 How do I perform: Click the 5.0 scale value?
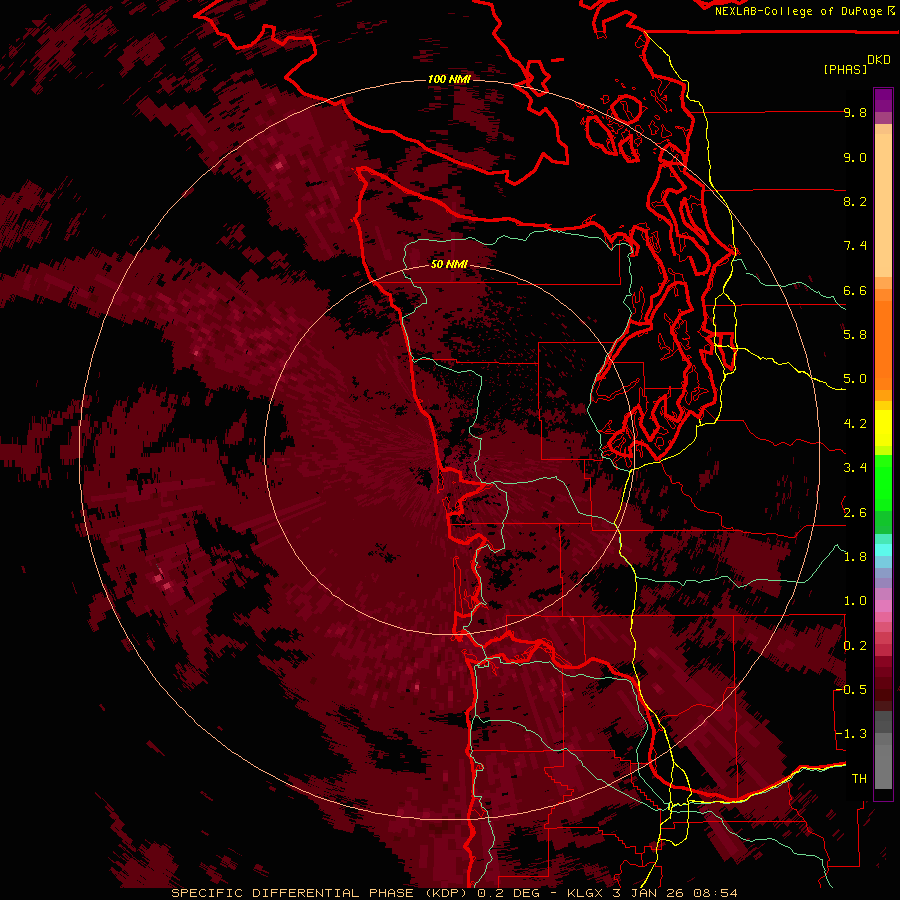(855, 379)
